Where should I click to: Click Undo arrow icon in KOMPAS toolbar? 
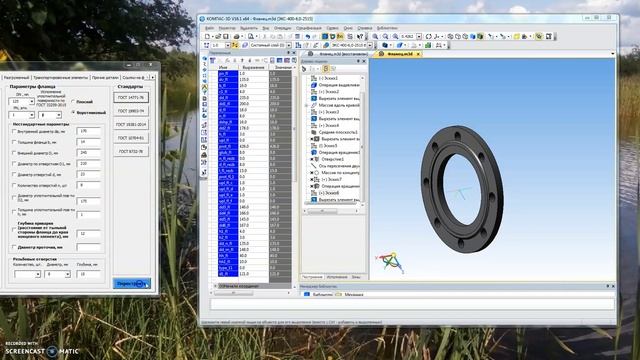[308, 37]
